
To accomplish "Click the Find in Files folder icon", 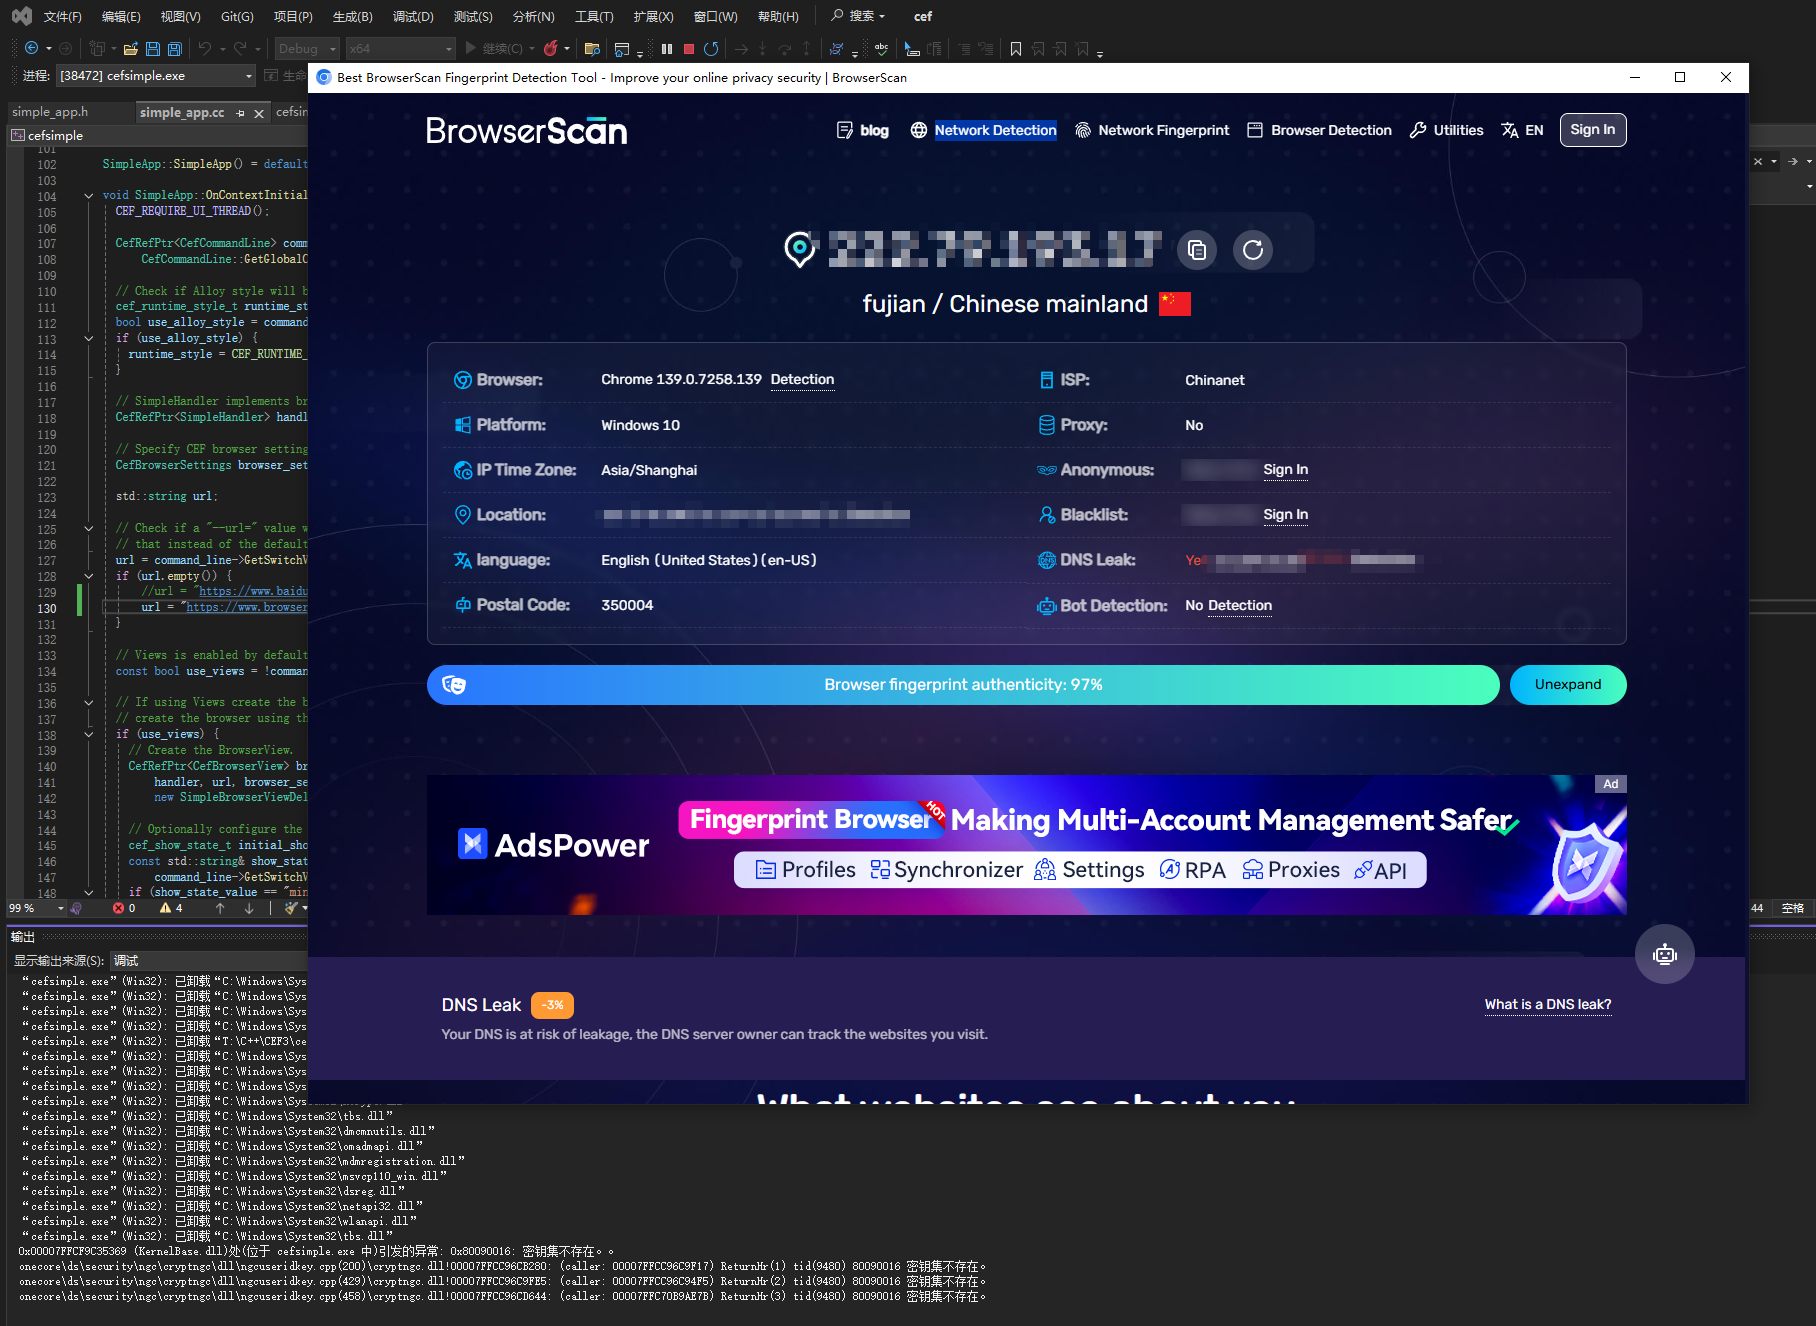I will (592, 48).
